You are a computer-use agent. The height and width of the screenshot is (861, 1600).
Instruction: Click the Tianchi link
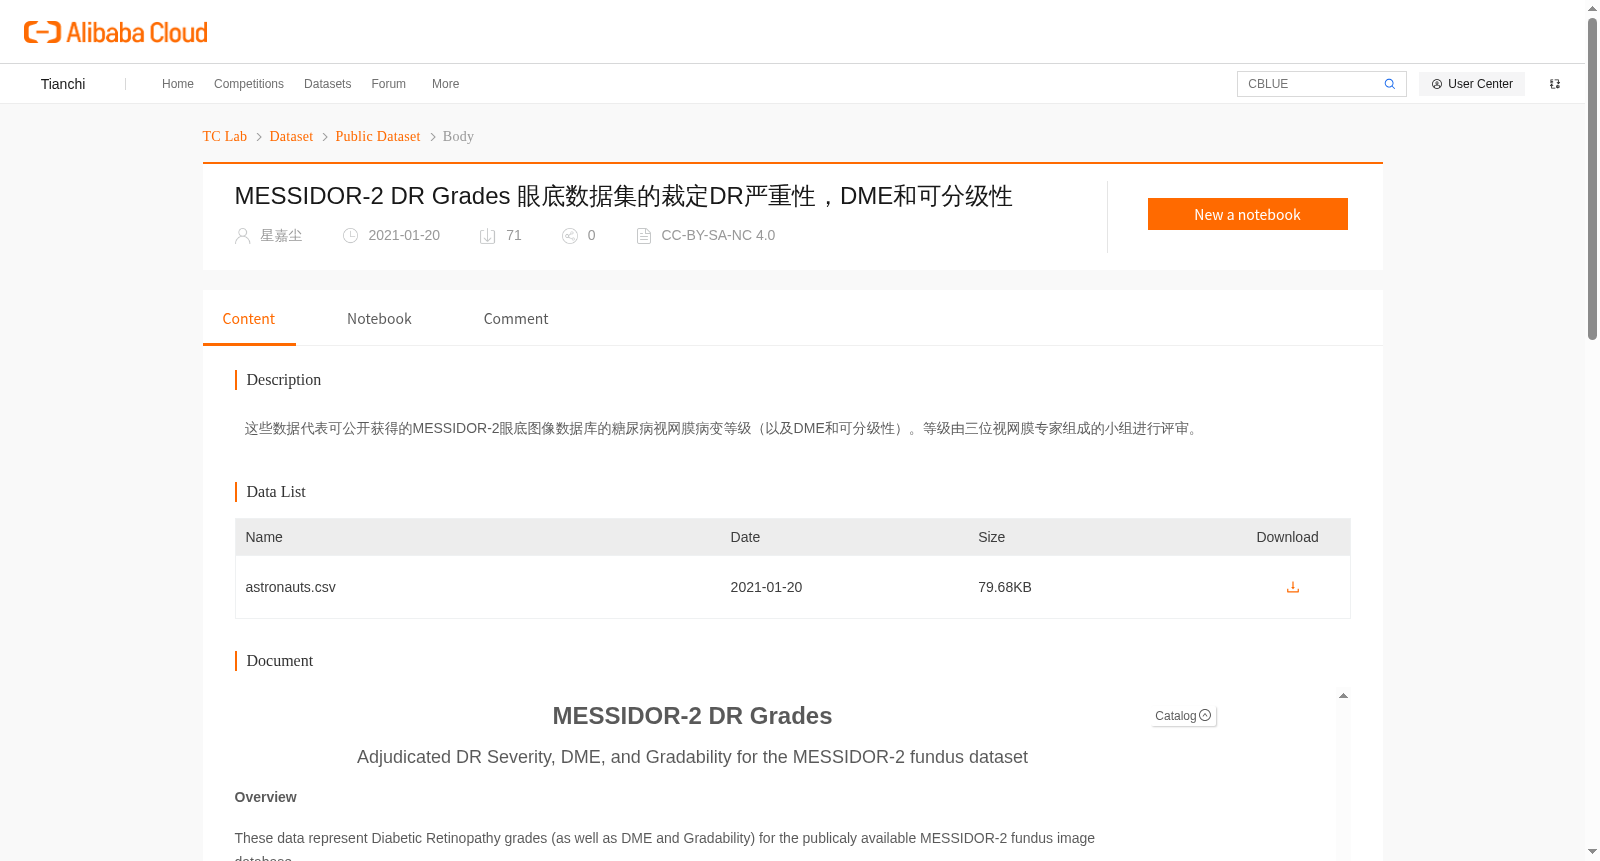click(63, 84)
